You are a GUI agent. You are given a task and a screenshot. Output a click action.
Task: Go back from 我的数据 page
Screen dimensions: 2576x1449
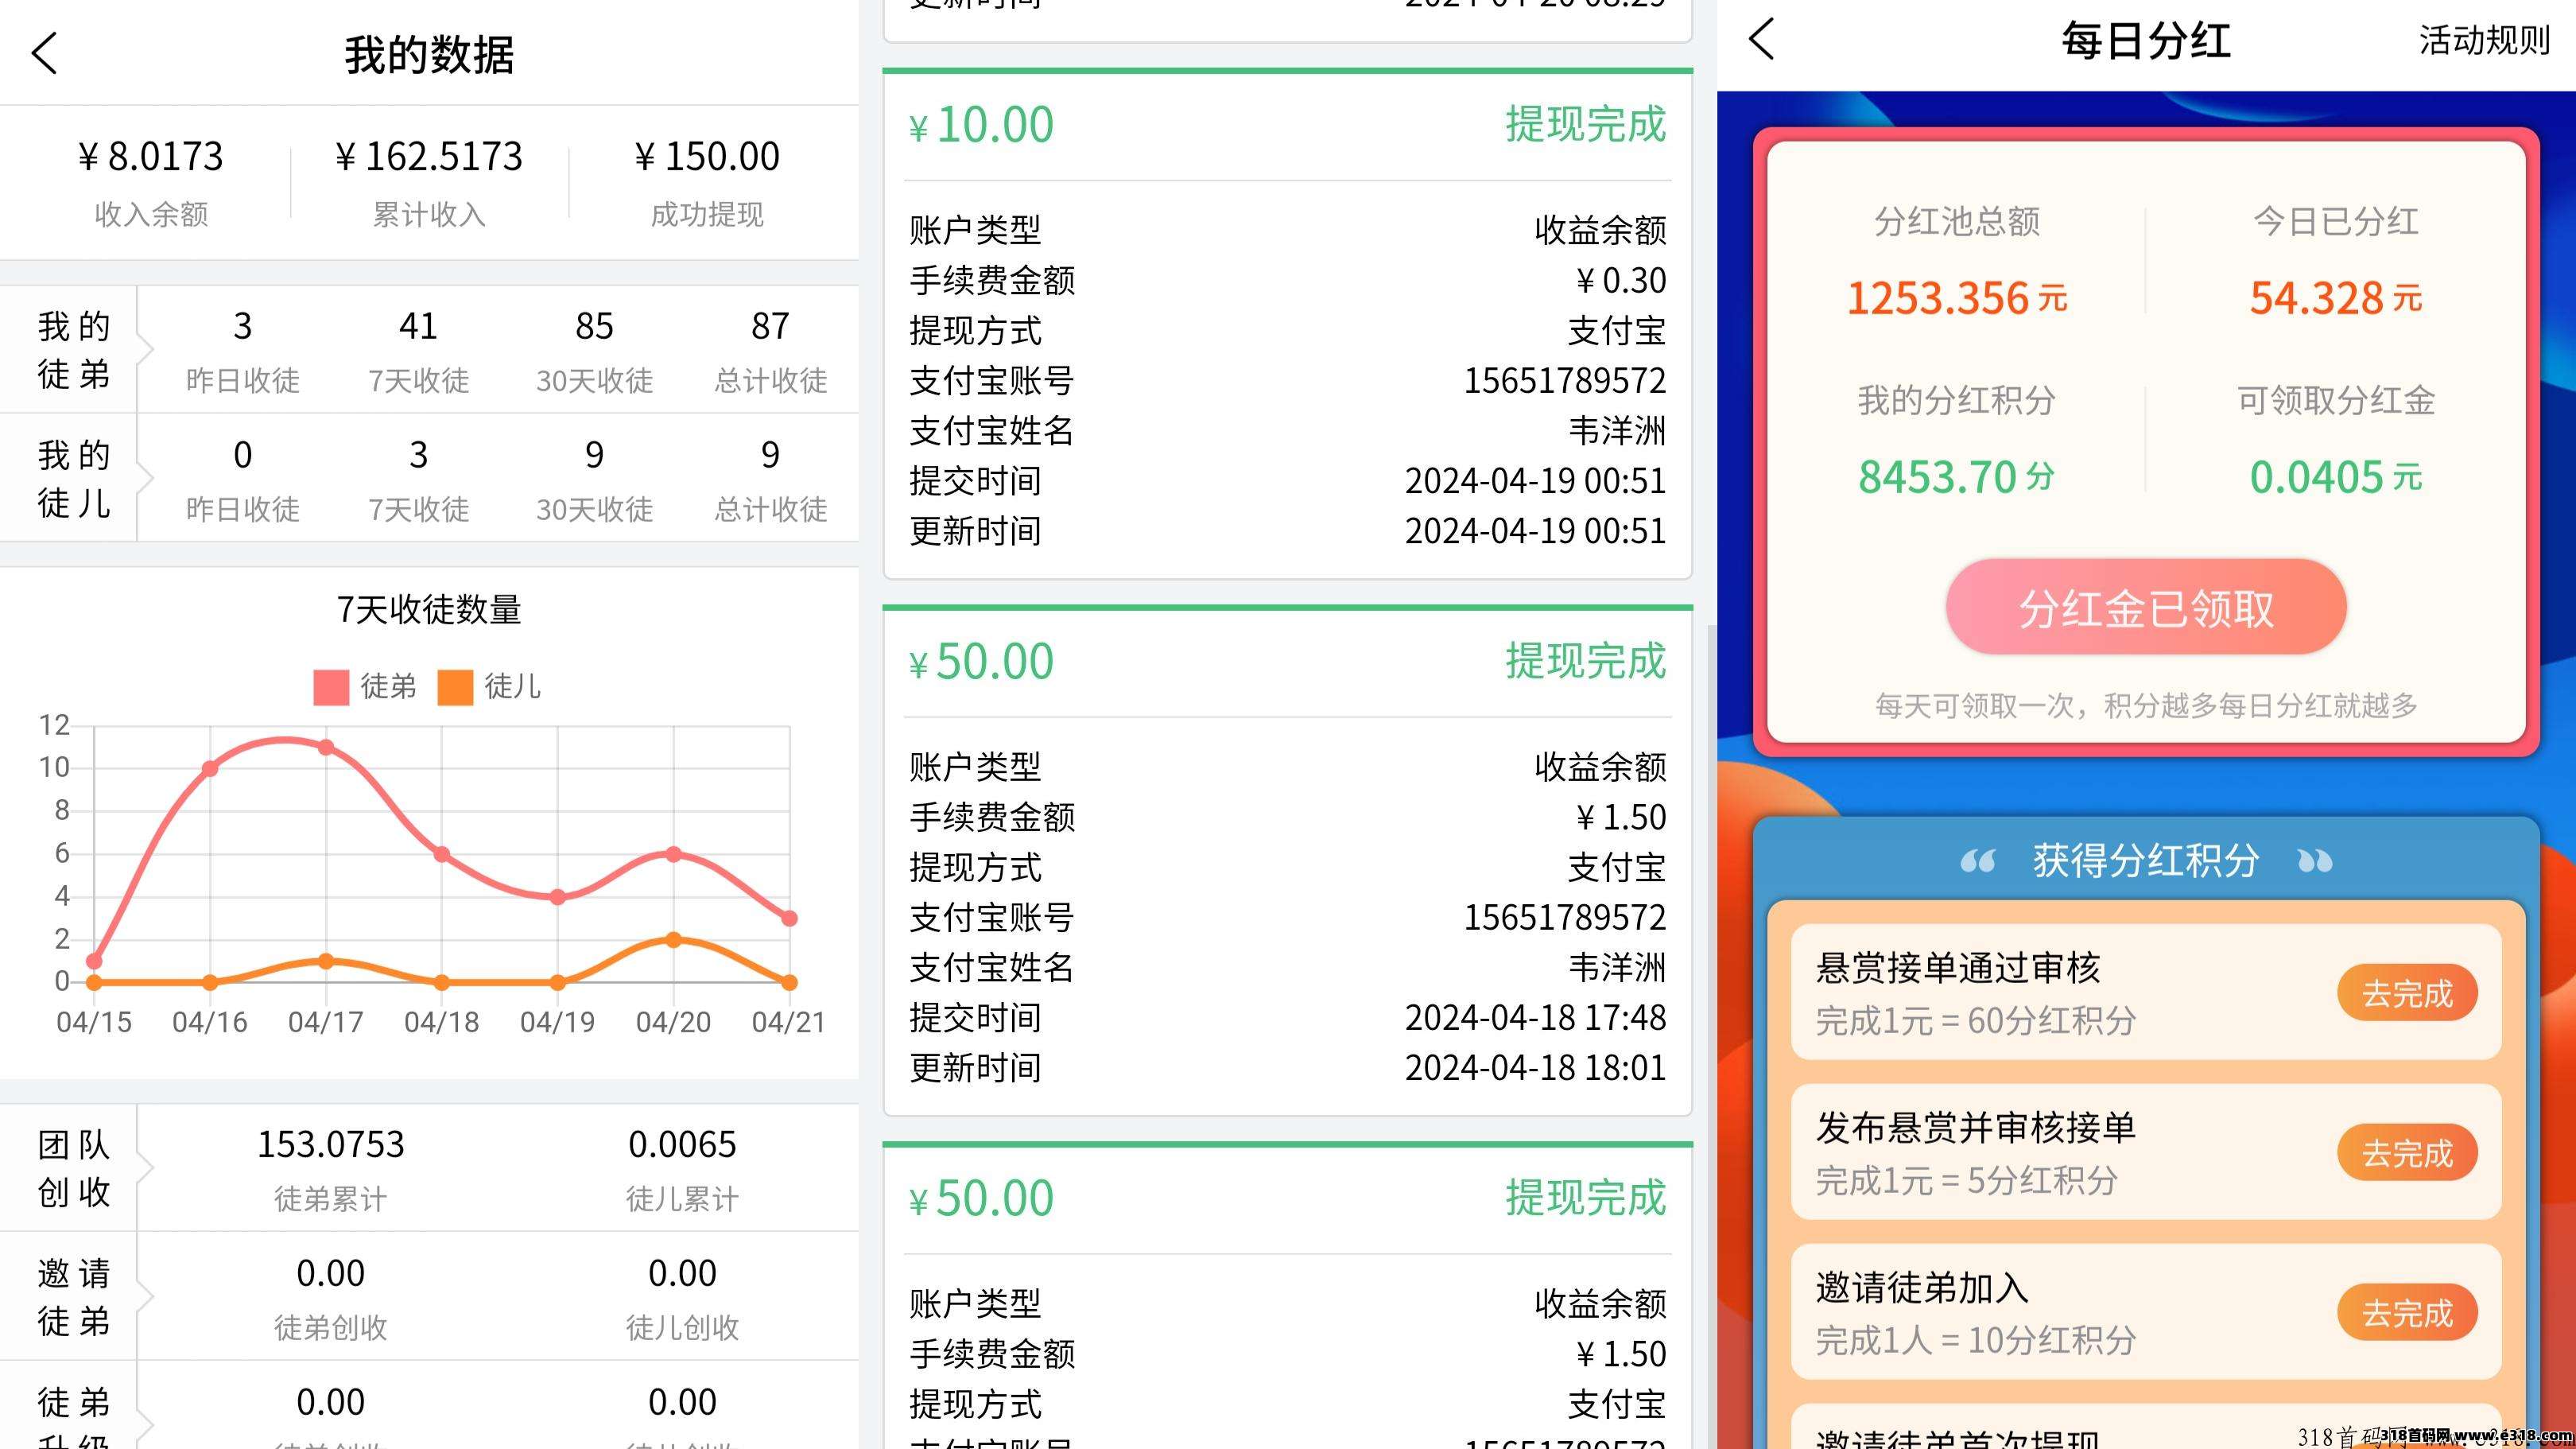45,53
